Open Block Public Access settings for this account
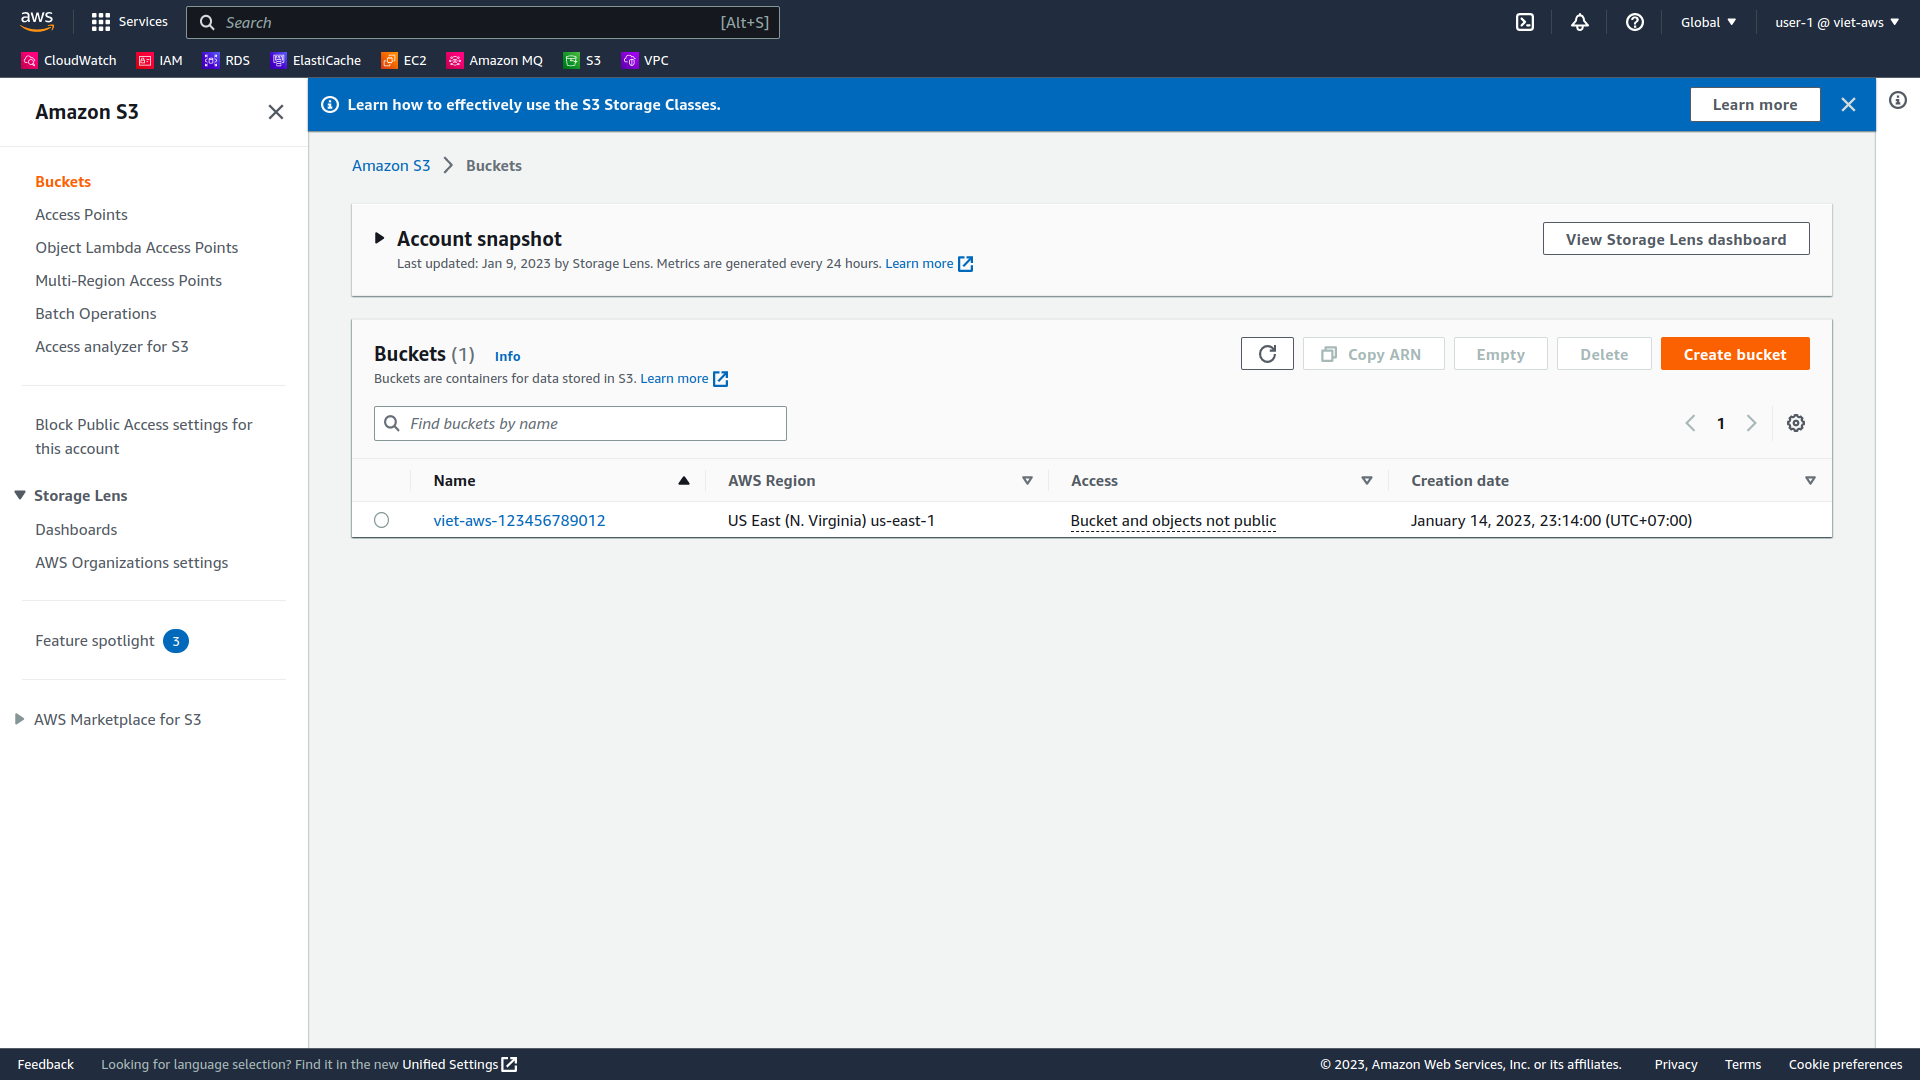Viewport: 1920px width, 1080px height. (143, 437)
